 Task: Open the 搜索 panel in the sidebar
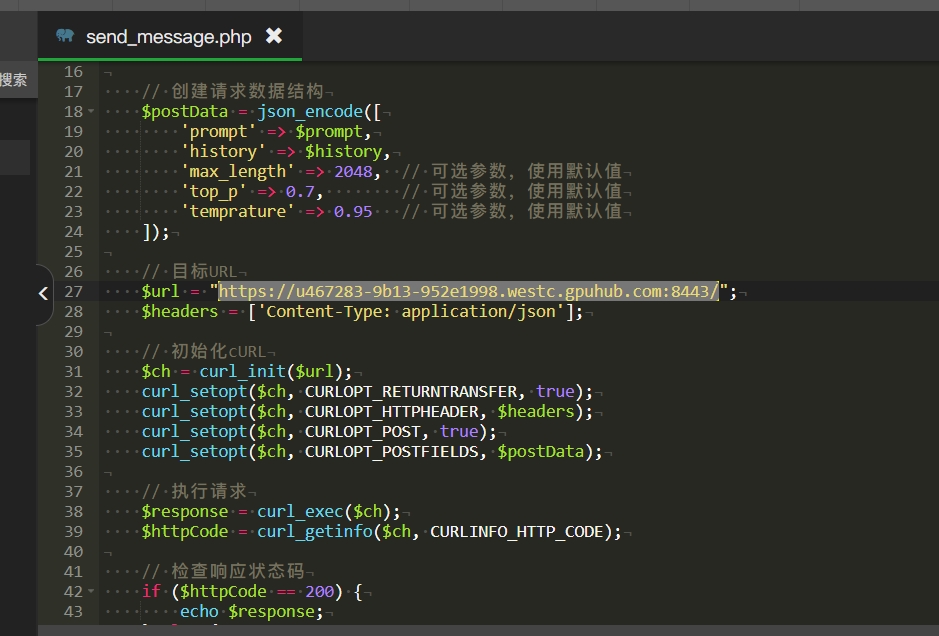coord(14,80)
